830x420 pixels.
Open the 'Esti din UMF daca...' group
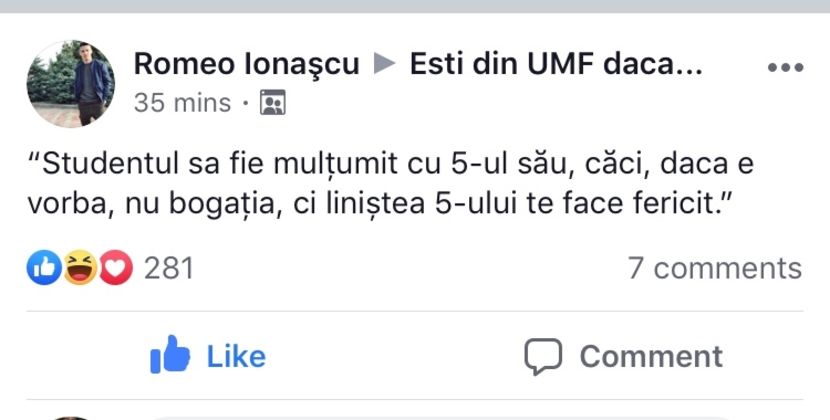pyautogui.click(x=556, y=64)
